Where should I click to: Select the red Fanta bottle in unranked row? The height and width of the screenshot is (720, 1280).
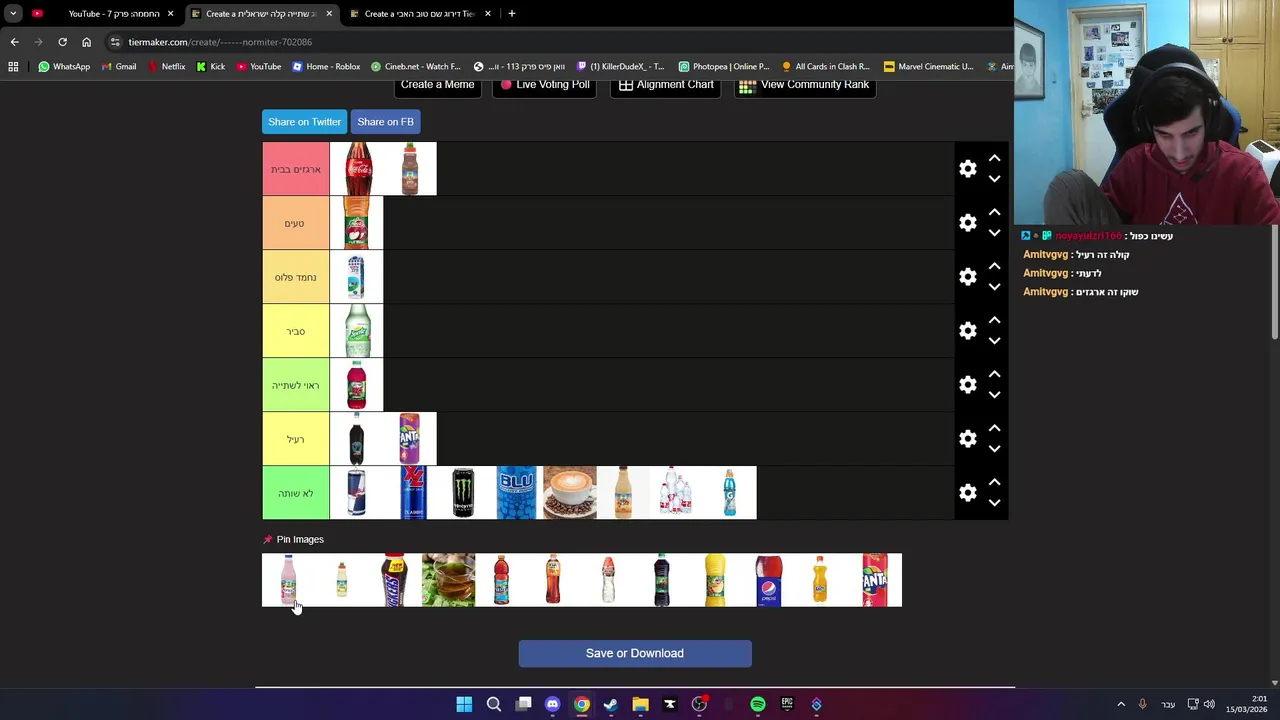tap(875, 580)
